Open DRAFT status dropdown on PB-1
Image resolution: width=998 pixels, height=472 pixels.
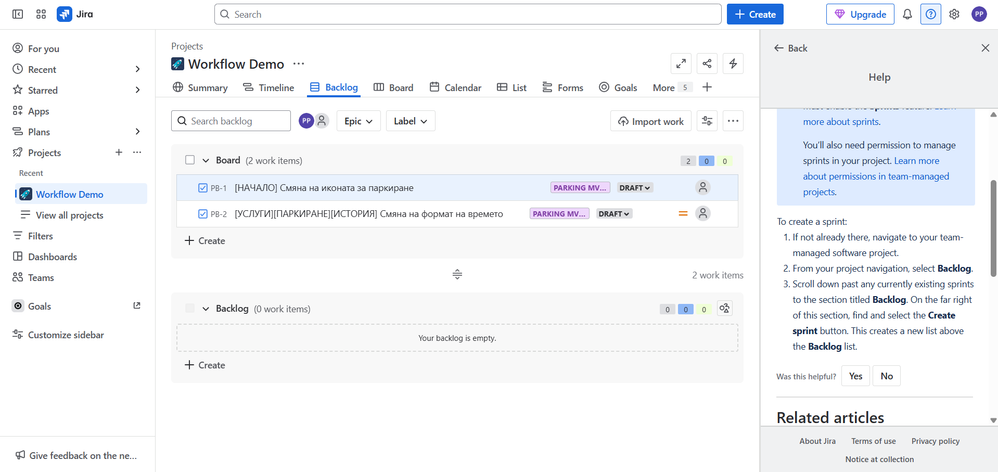pyautogui.click(x=635, y=188)
